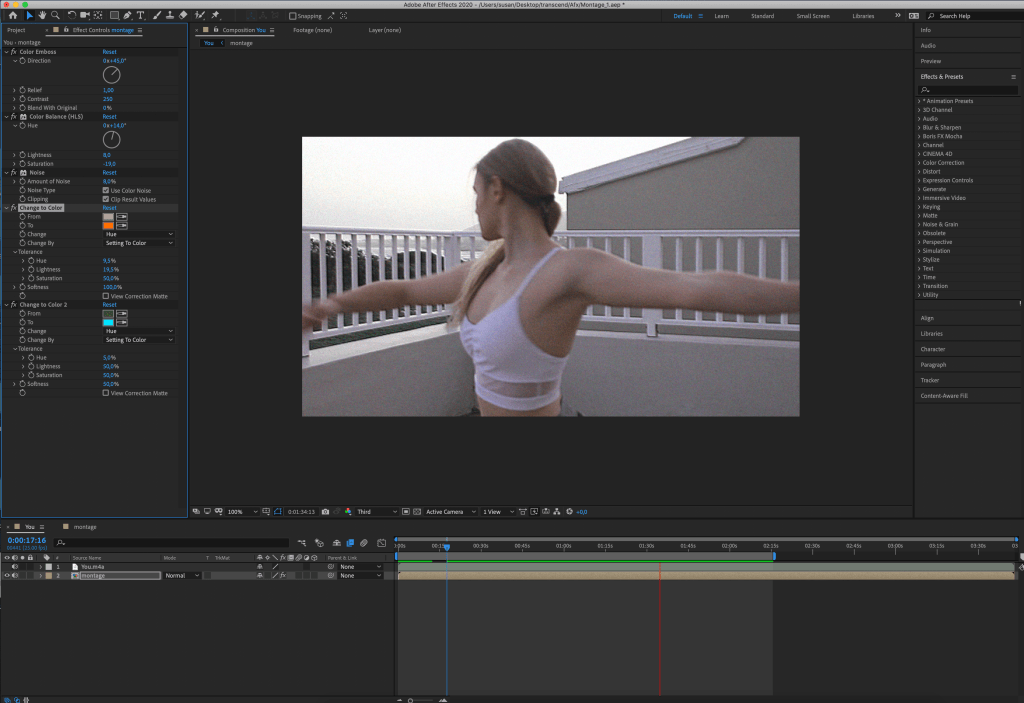Click the snapshot camera icon below viewer

(325, 512)
